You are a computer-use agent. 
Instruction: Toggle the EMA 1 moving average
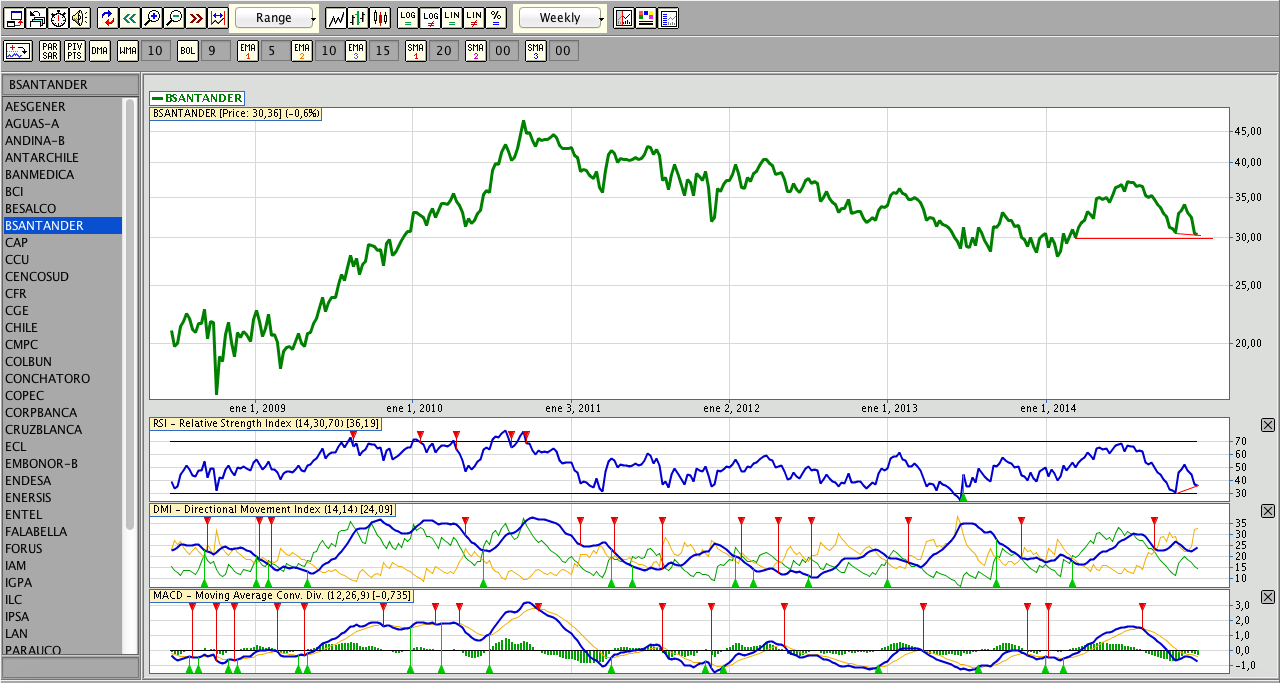click(247, 51)
